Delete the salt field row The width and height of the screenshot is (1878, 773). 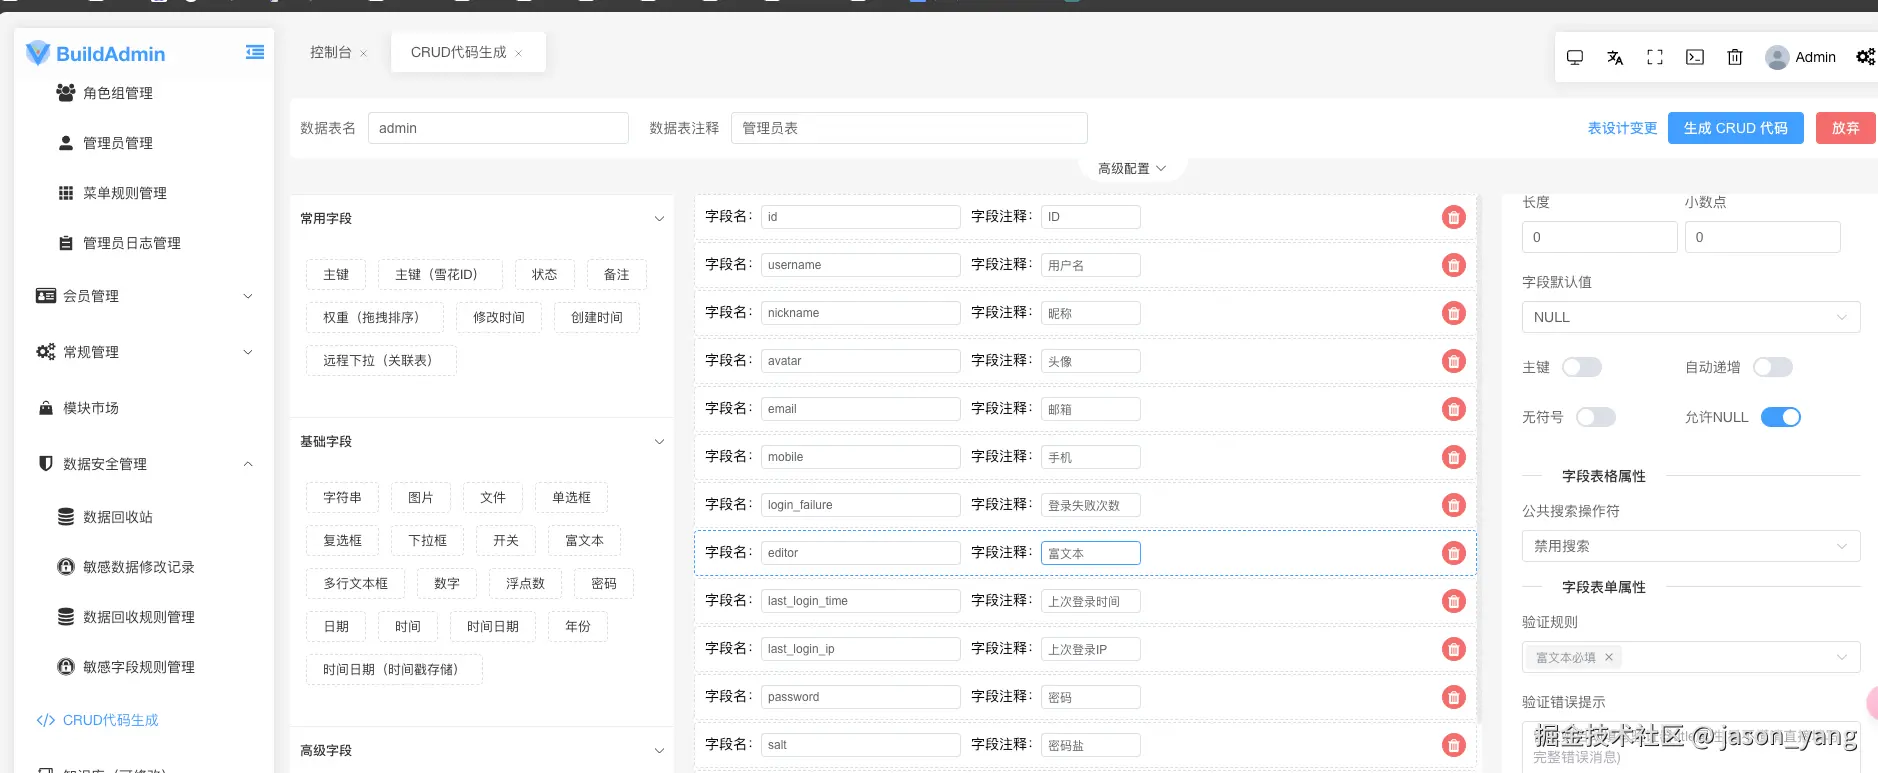point(1454,745)
